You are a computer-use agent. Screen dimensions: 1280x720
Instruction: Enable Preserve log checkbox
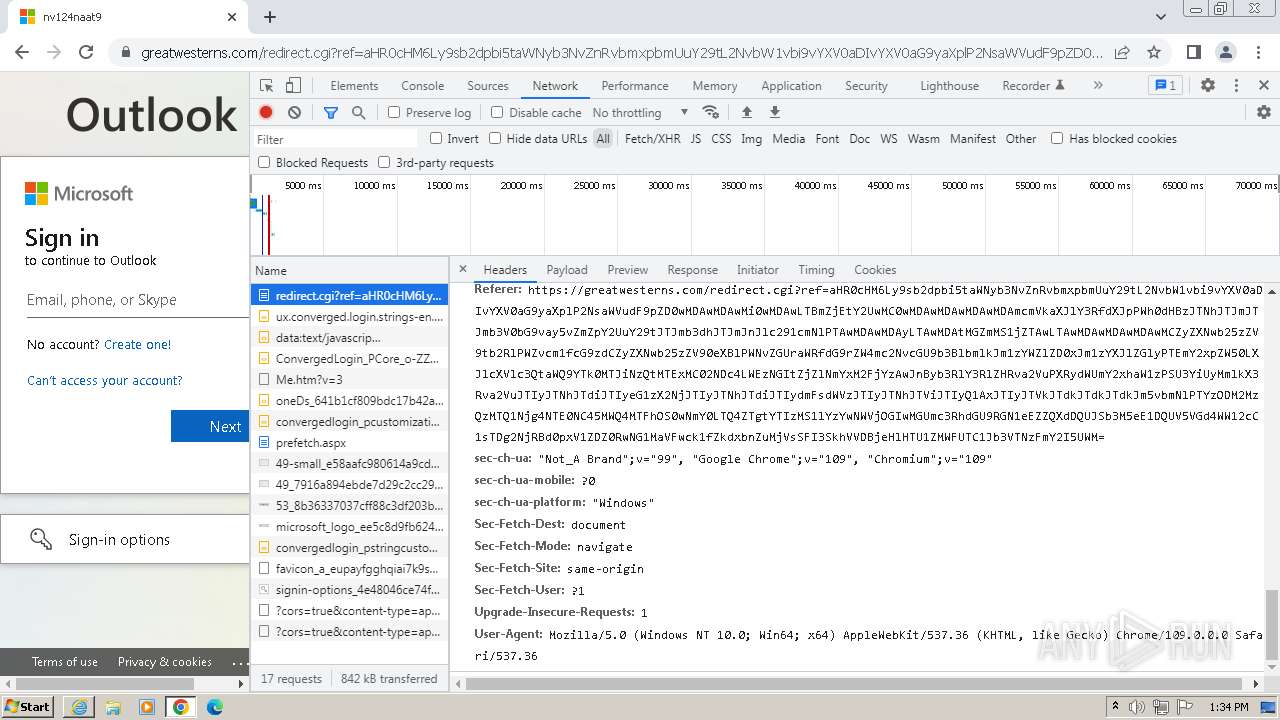click(394, 113)
